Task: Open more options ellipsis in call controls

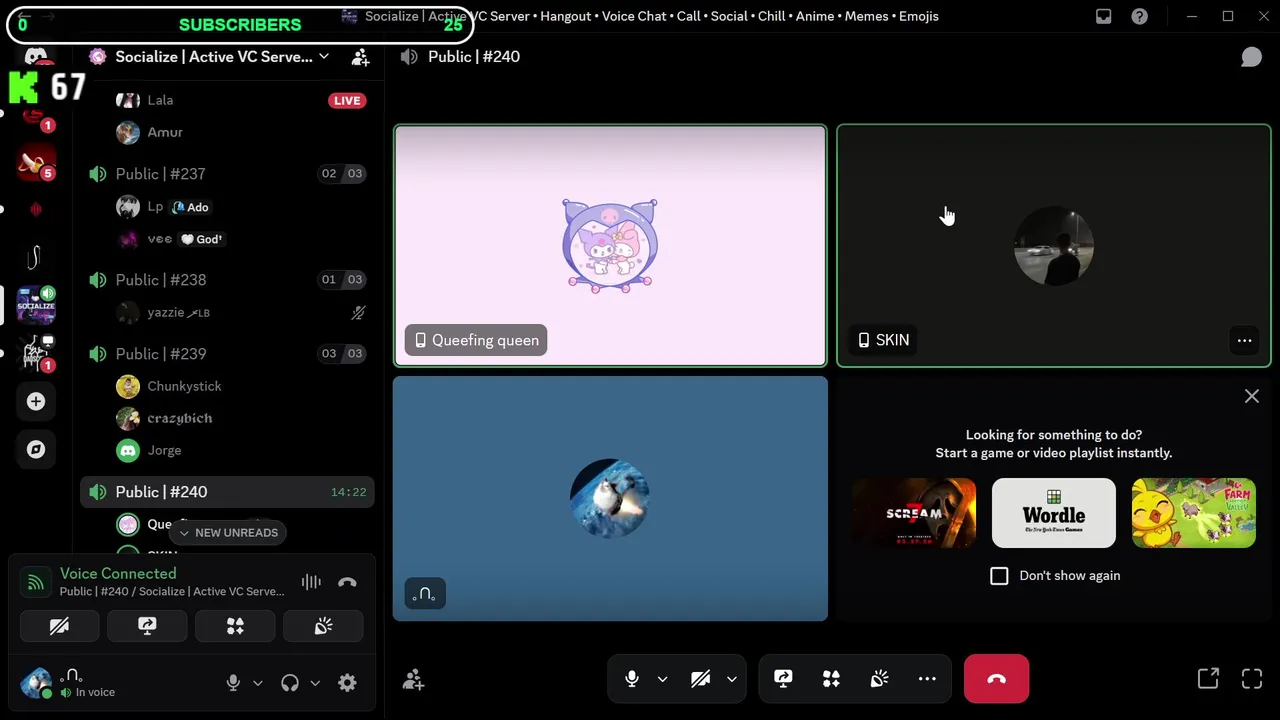Action: [x=927, y=679]
